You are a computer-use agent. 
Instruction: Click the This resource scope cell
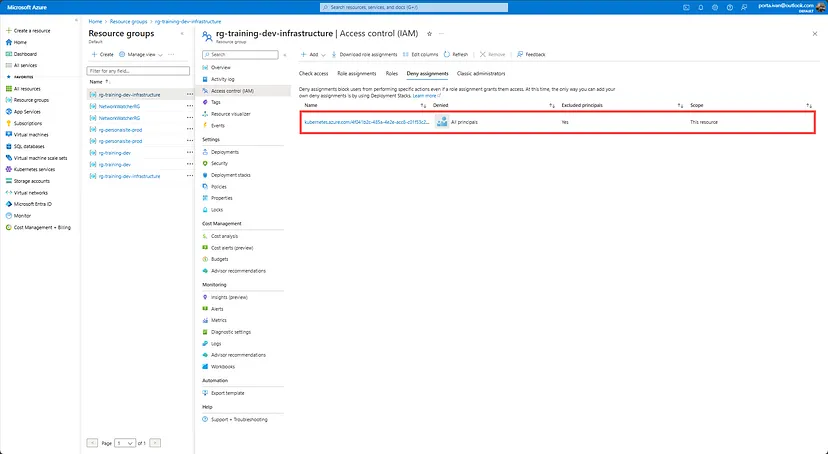[704, 122]
